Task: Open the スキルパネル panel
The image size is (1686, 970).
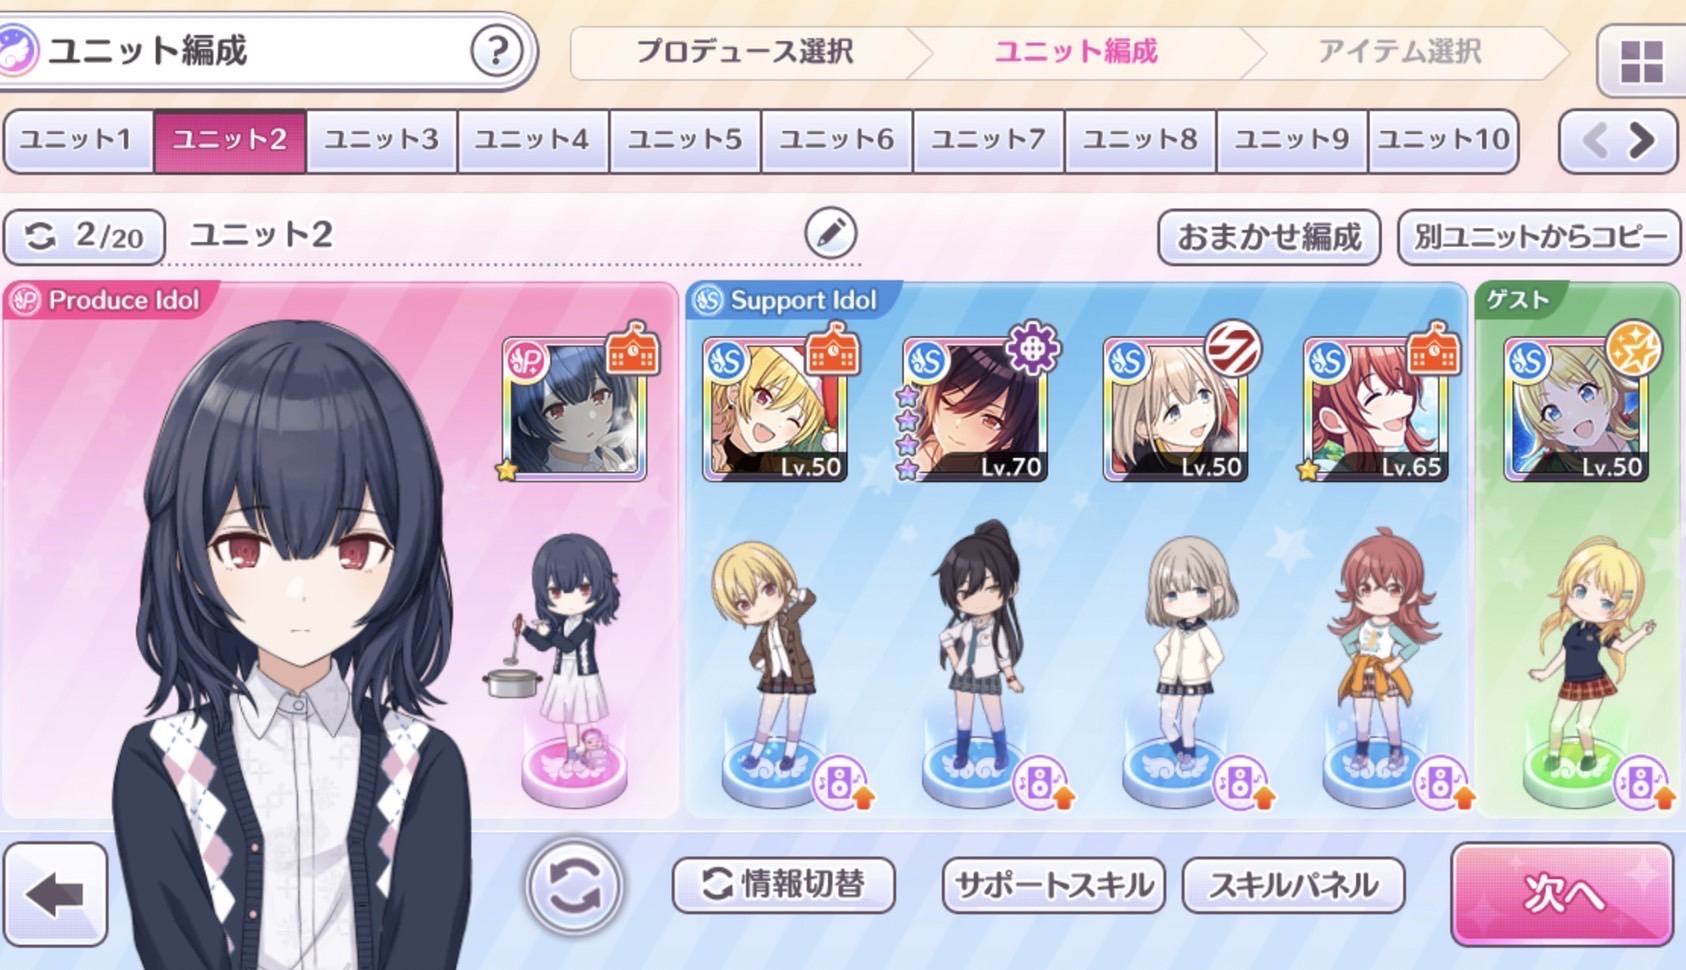Action: pos(1294,885)
